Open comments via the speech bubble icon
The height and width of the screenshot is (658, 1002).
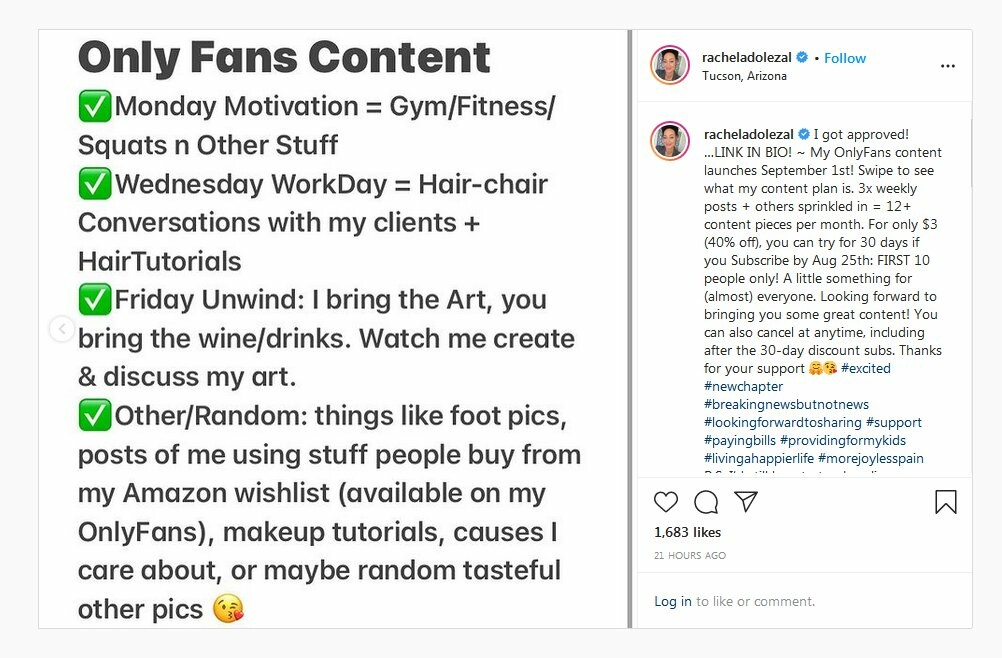point(706,502)
